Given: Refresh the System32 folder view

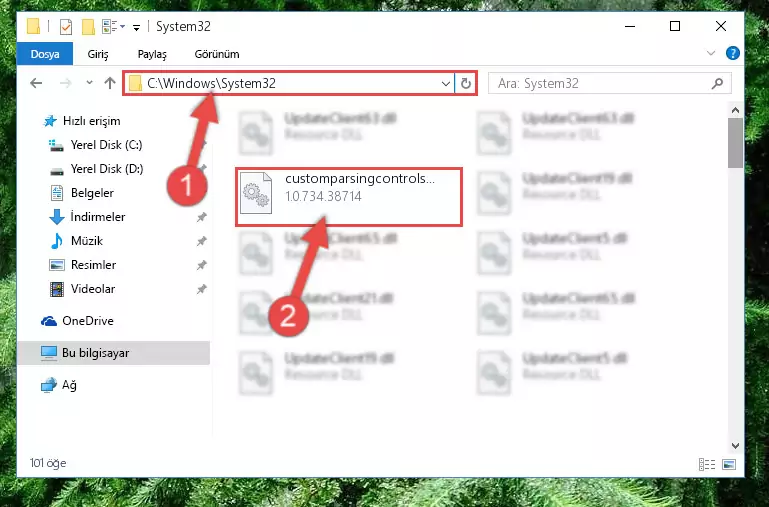Looking at the screenshot, I should 465,83.
